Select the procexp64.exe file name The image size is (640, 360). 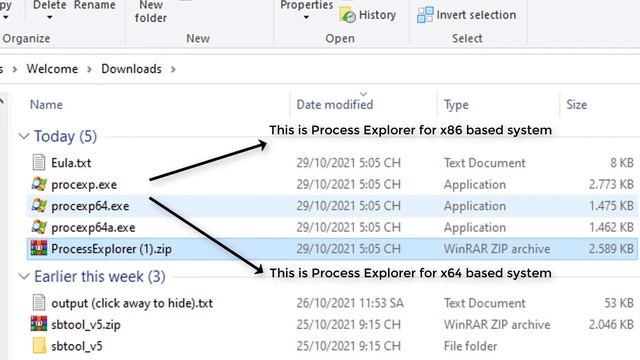pyautogui.click(x=90, y=206)
